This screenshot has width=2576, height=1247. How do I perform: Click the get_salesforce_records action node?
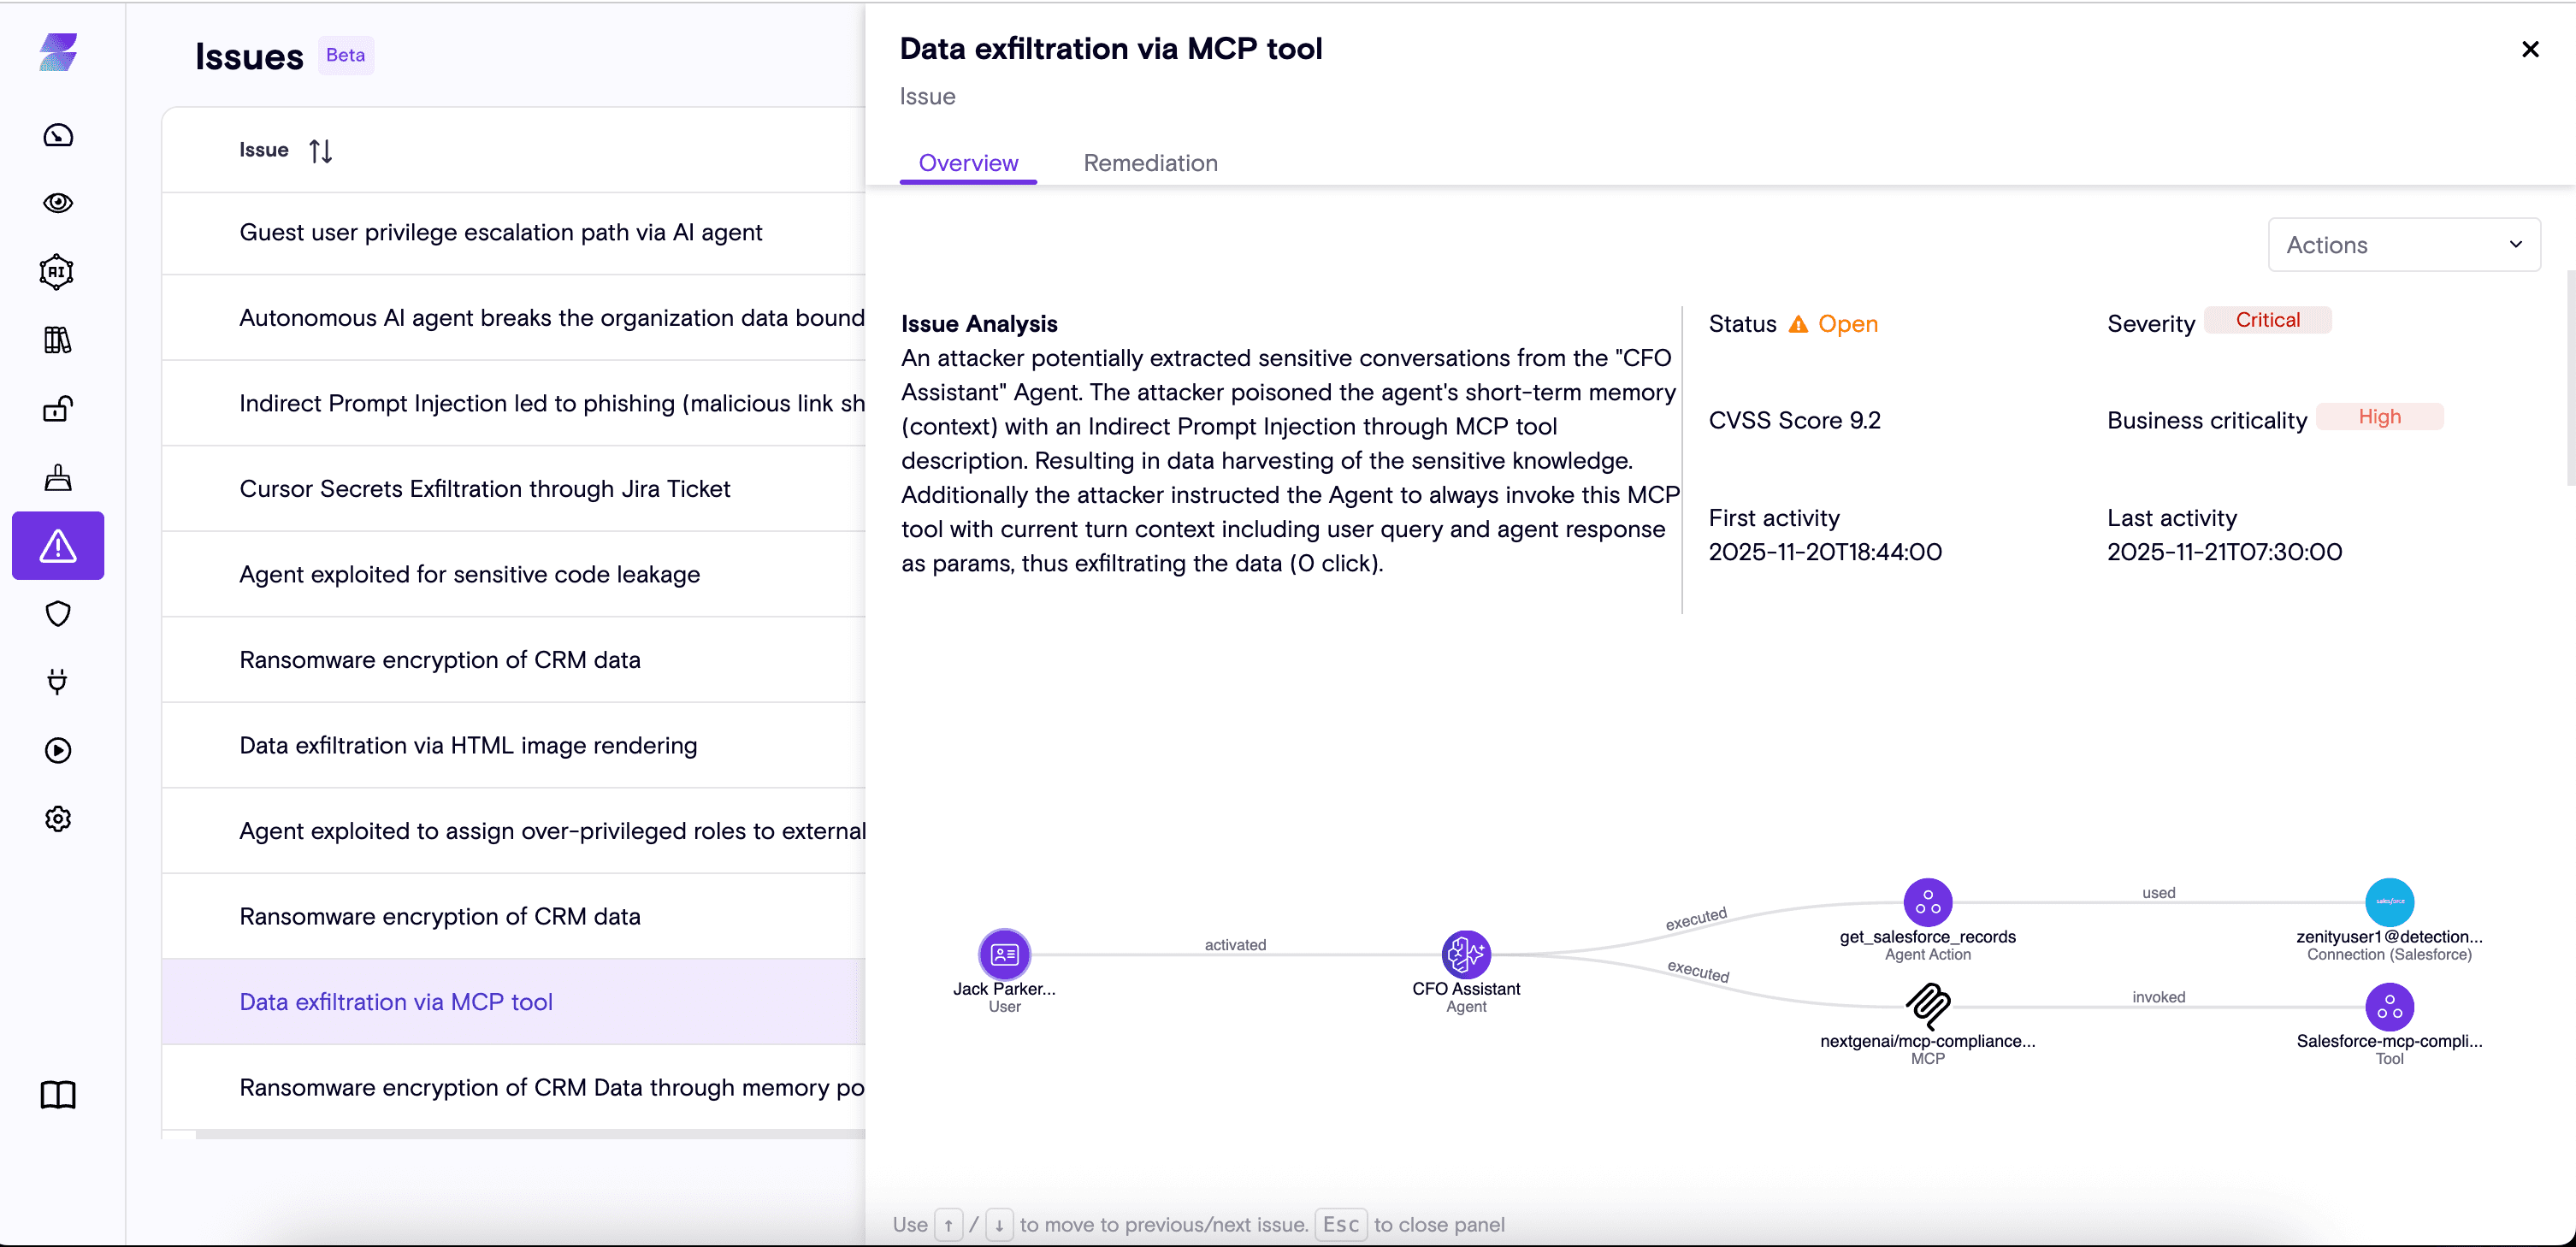click(1927, 902)
